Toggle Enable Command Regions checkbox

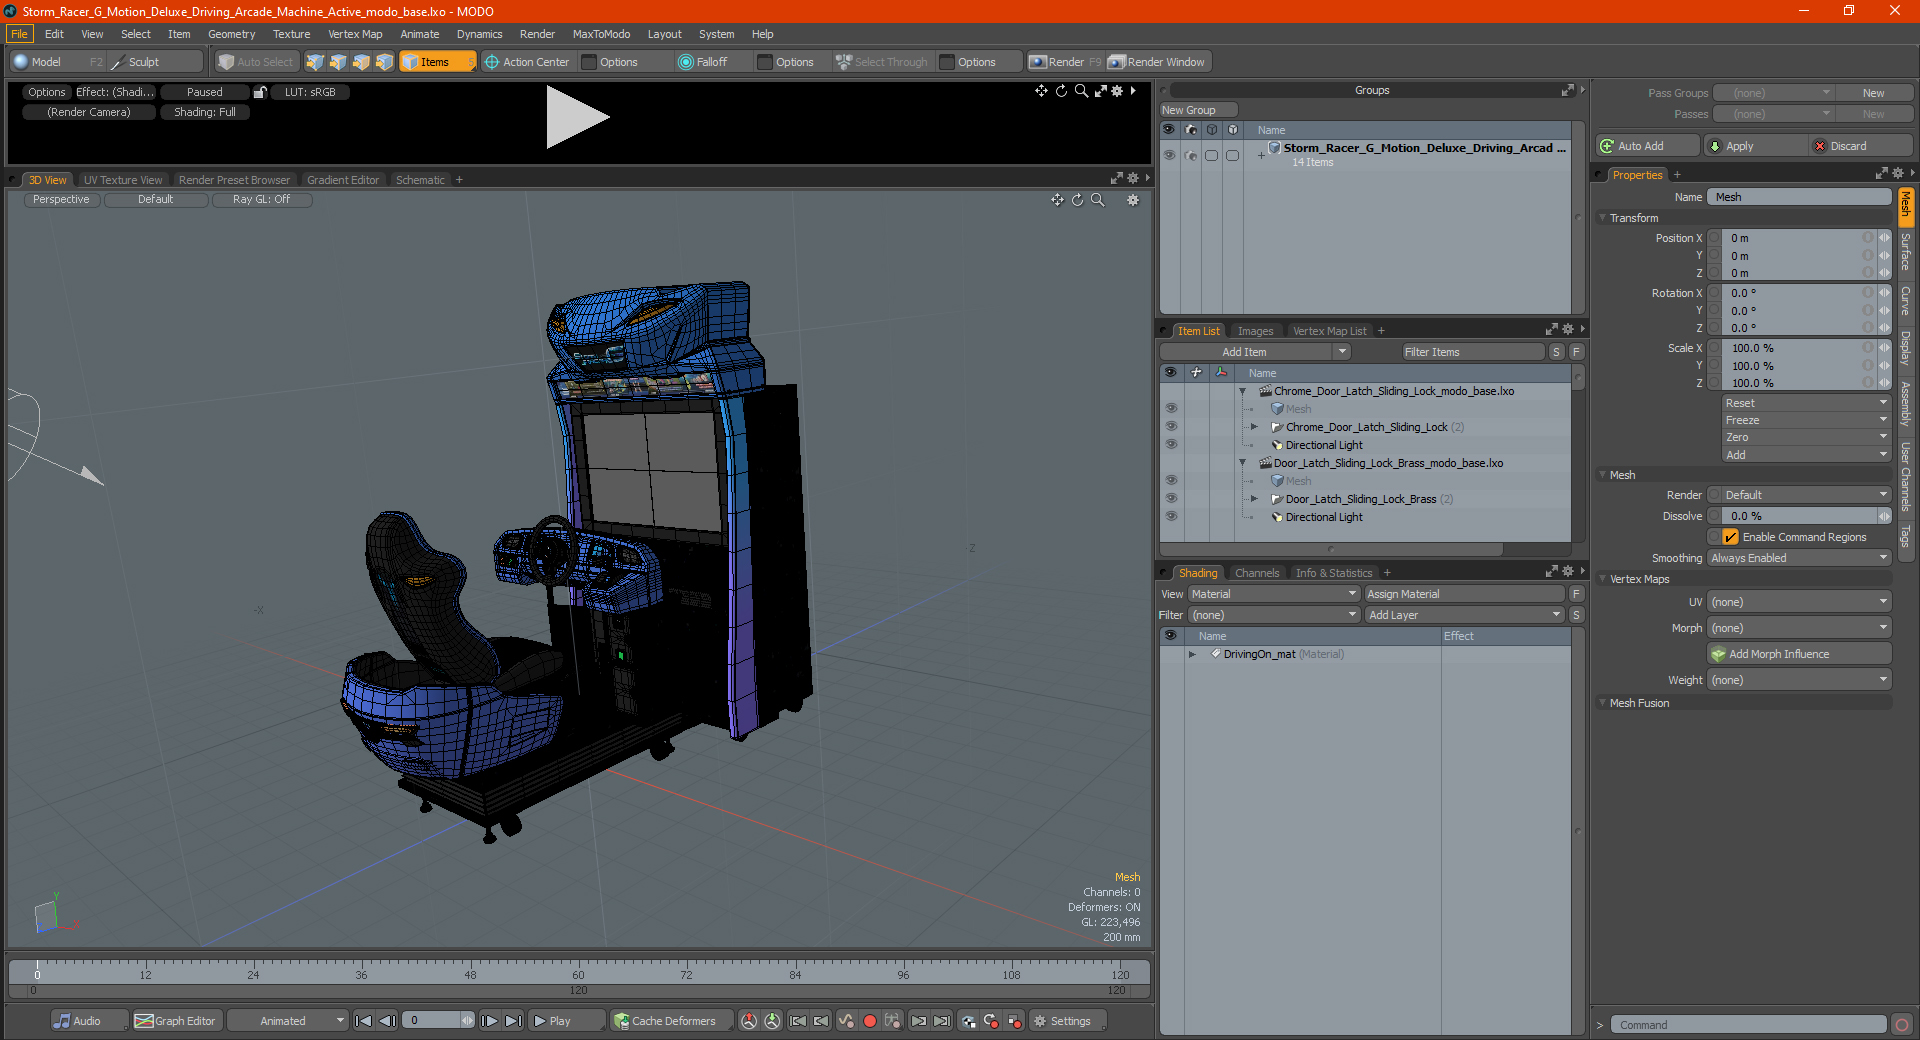(1730, 537)
